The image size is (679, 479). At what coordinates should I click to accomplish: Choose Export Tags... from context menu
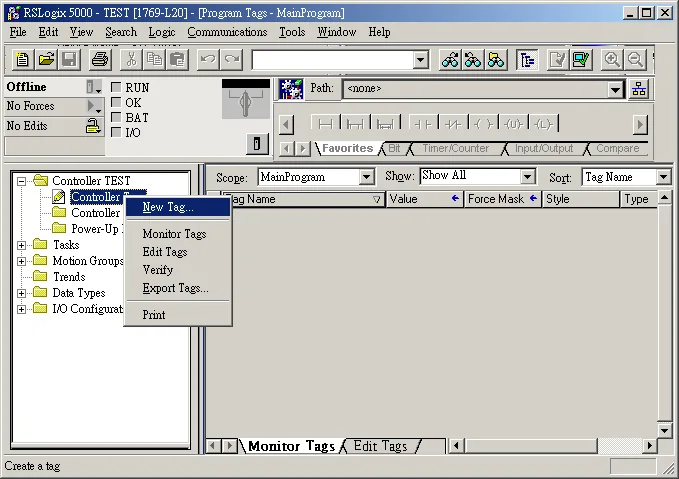click(178, 288)
